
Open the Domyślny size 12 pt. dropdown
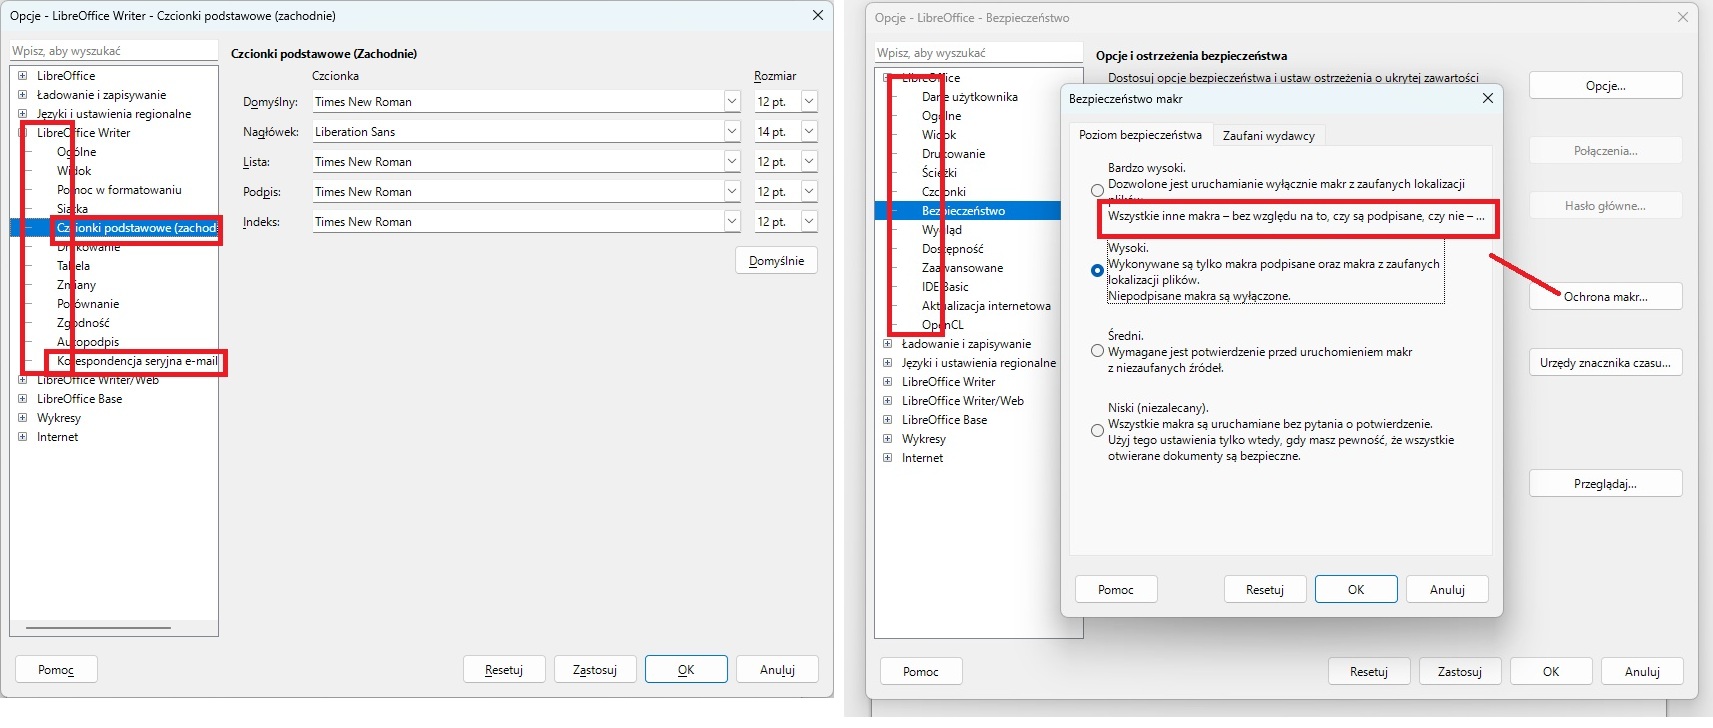coord(809,101)
